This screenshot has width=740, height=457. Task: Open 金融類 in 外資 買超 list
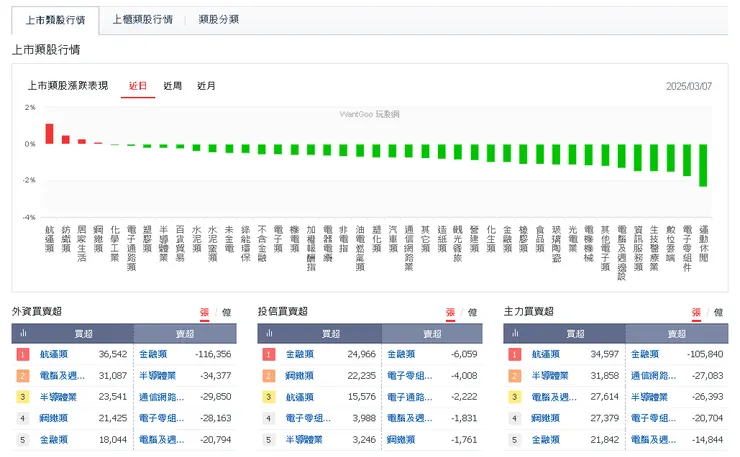[x=54, y=440]
